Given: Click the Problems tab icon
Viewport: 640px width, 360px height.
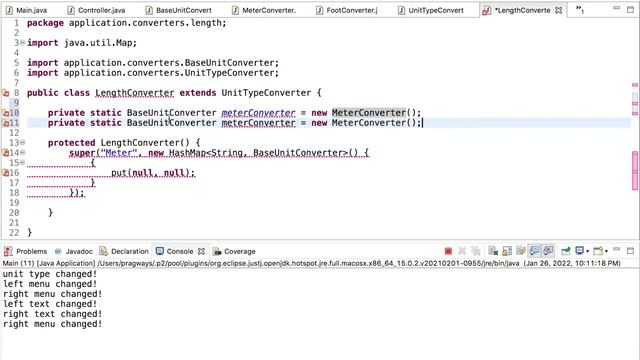Looking at the screenshot, I should pos(8,251).
